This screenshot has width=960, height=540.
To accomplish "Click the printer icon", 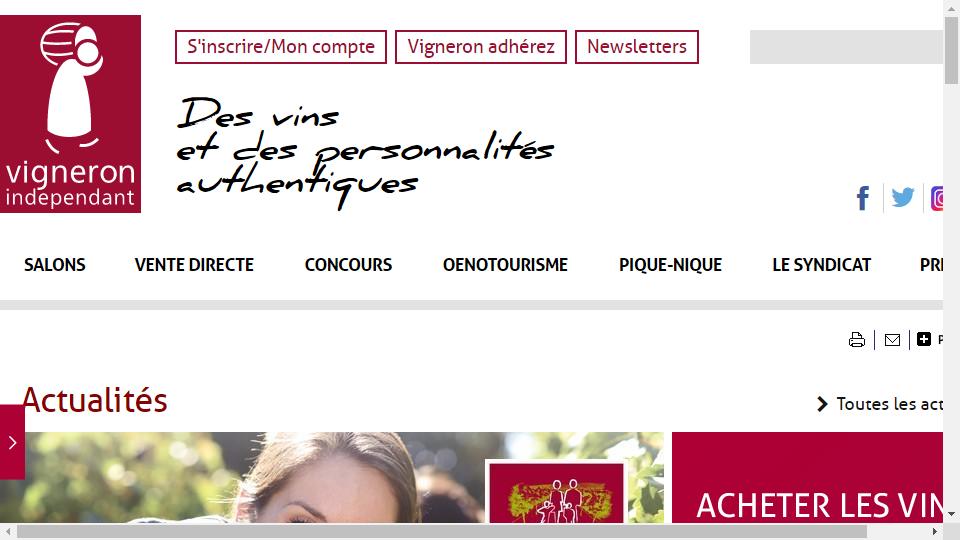I will 857,340.
